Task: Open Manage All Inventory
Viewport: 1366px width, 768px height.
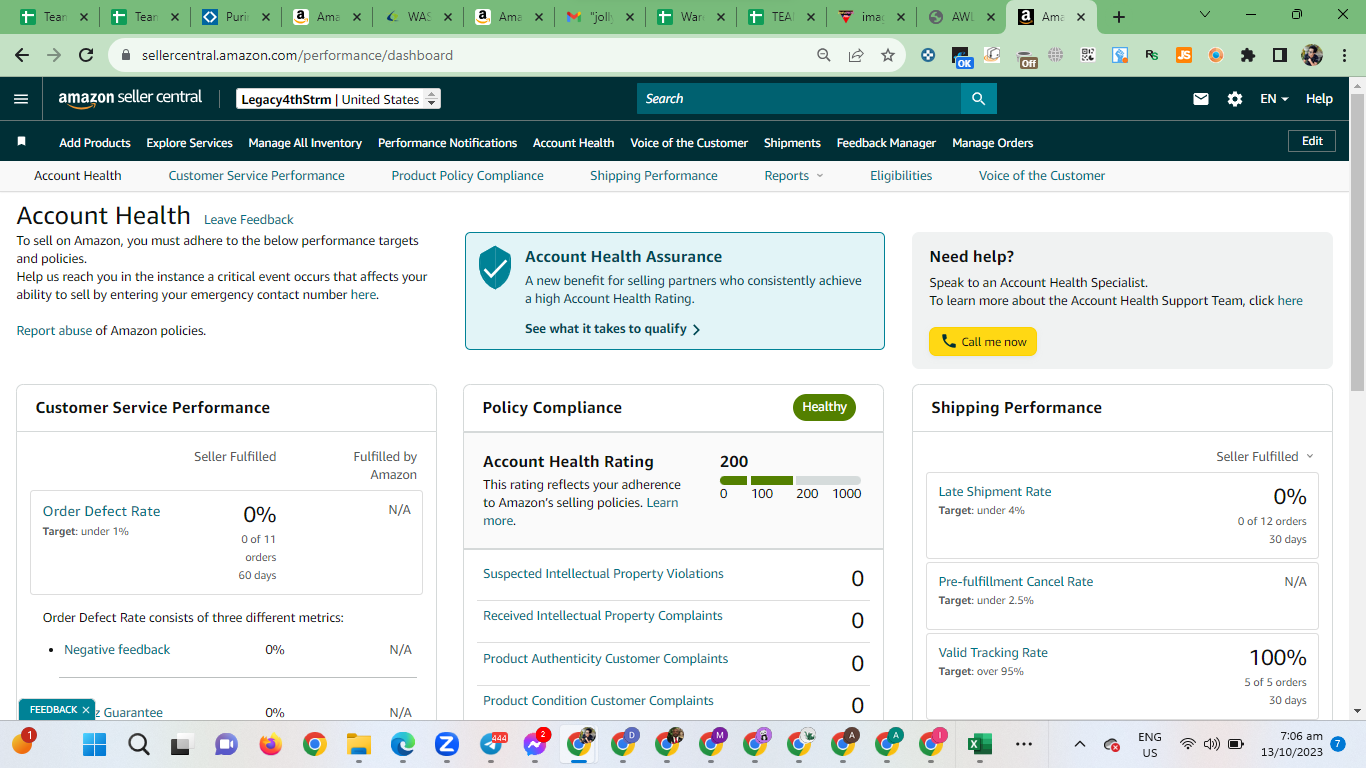Action: (305, 143)
